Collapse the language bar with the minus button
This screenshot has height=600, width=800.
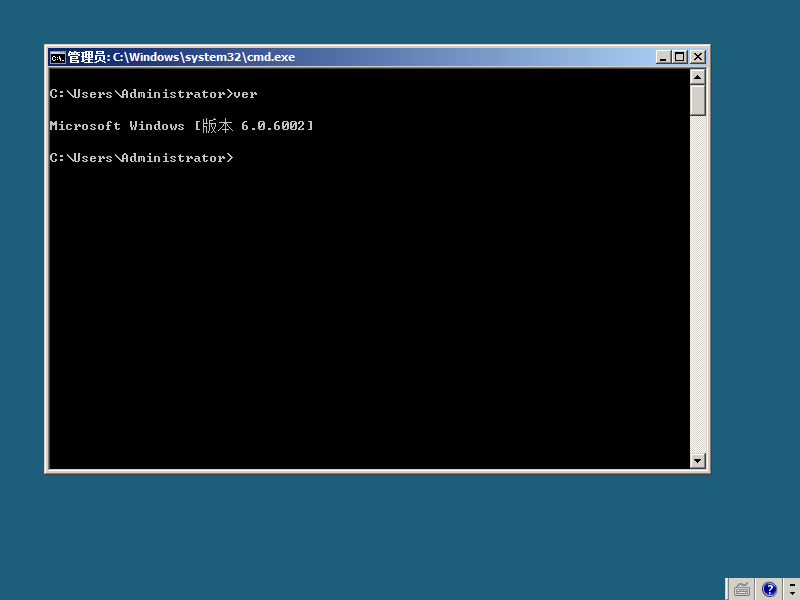pyautogui.click(x=792, y=585)
